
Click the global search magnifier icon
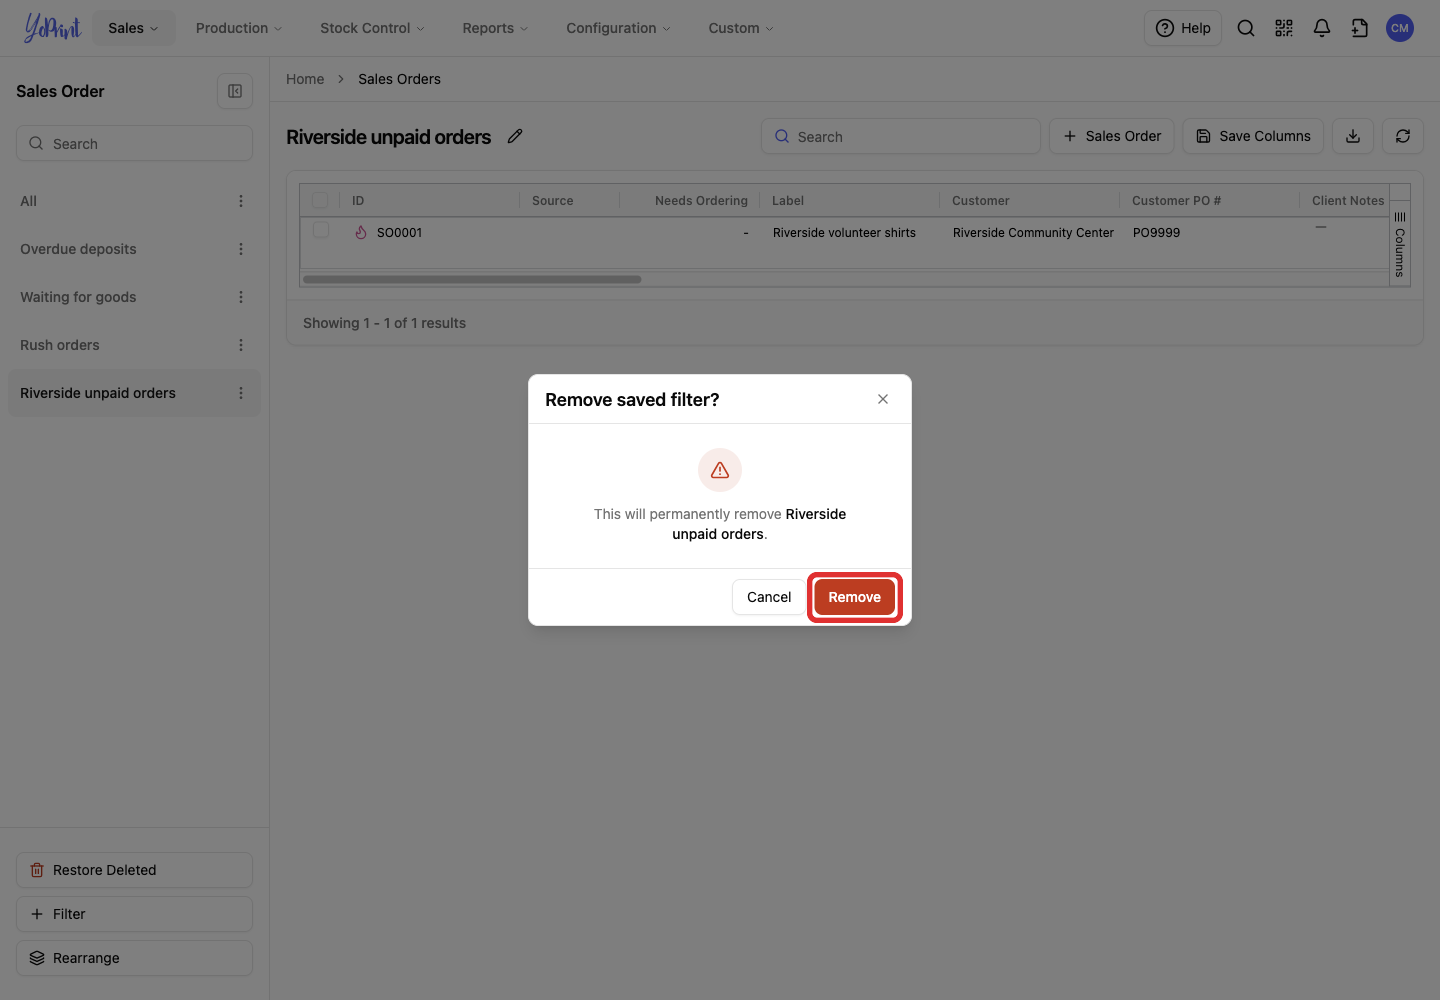point(1246,28)
